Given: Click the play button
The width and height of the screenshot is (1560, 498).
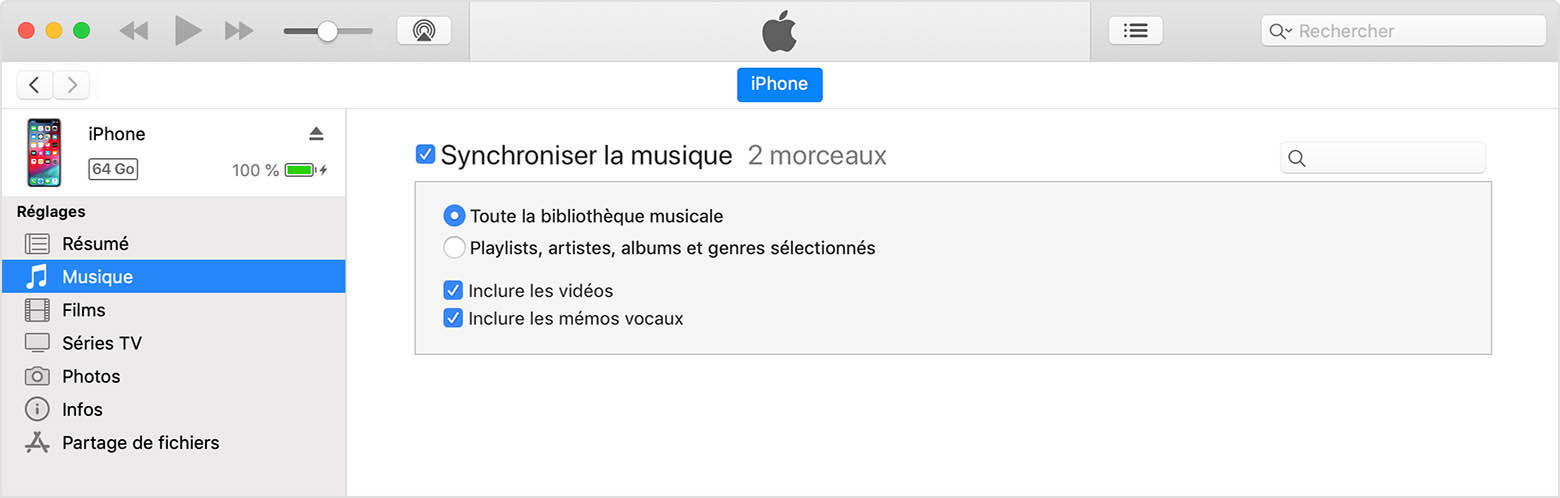Looking at the screenshot, I should pyautogui.click(x=188, y=31).
